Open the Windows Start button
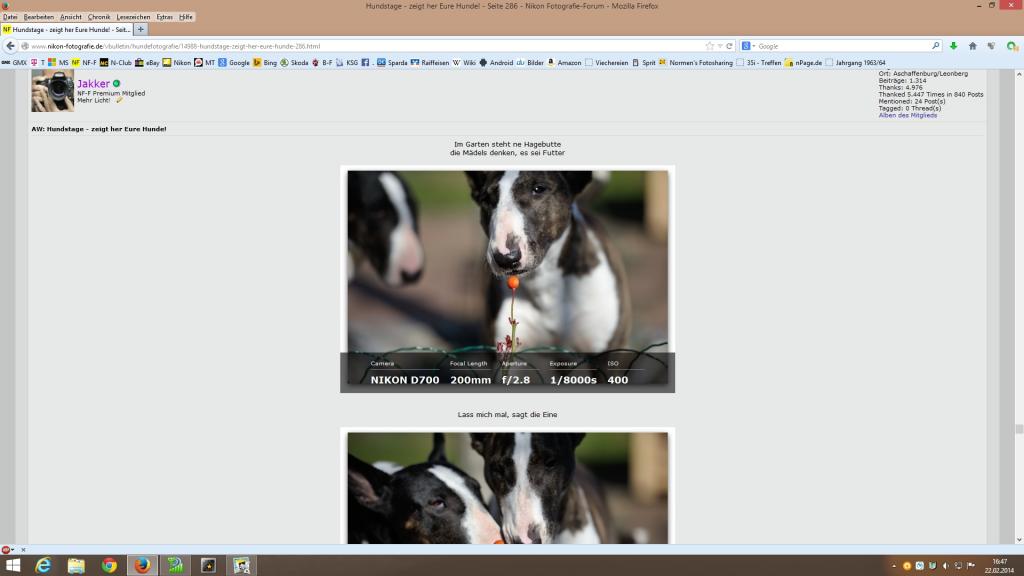The height and width of the screenshot is (576, 1024). [x=12, y=566]
